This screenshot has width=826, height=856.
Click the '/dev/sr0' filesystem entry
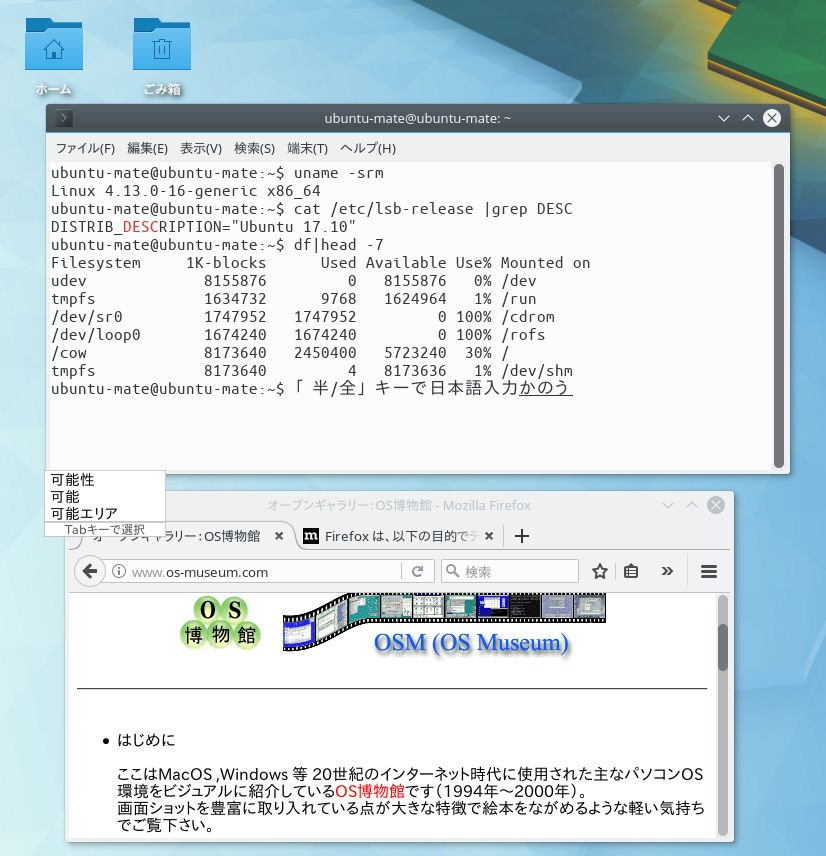point(87,317)
